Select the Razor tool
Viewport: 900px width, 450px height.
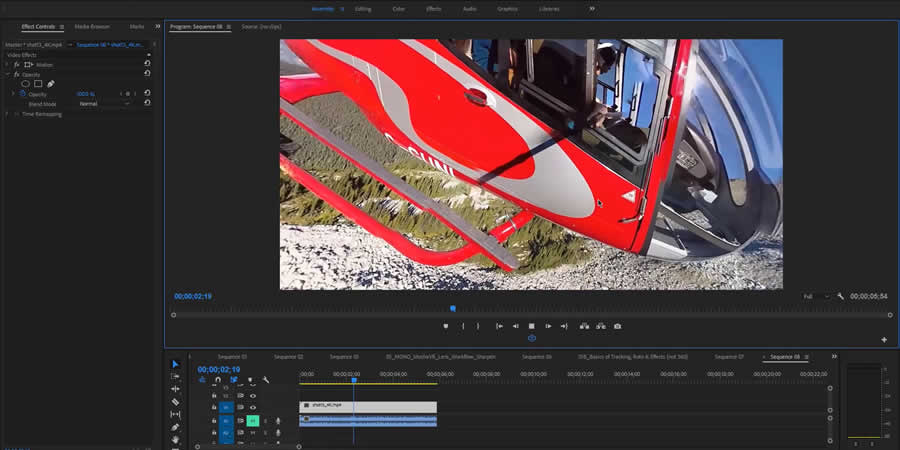[175, 401]
